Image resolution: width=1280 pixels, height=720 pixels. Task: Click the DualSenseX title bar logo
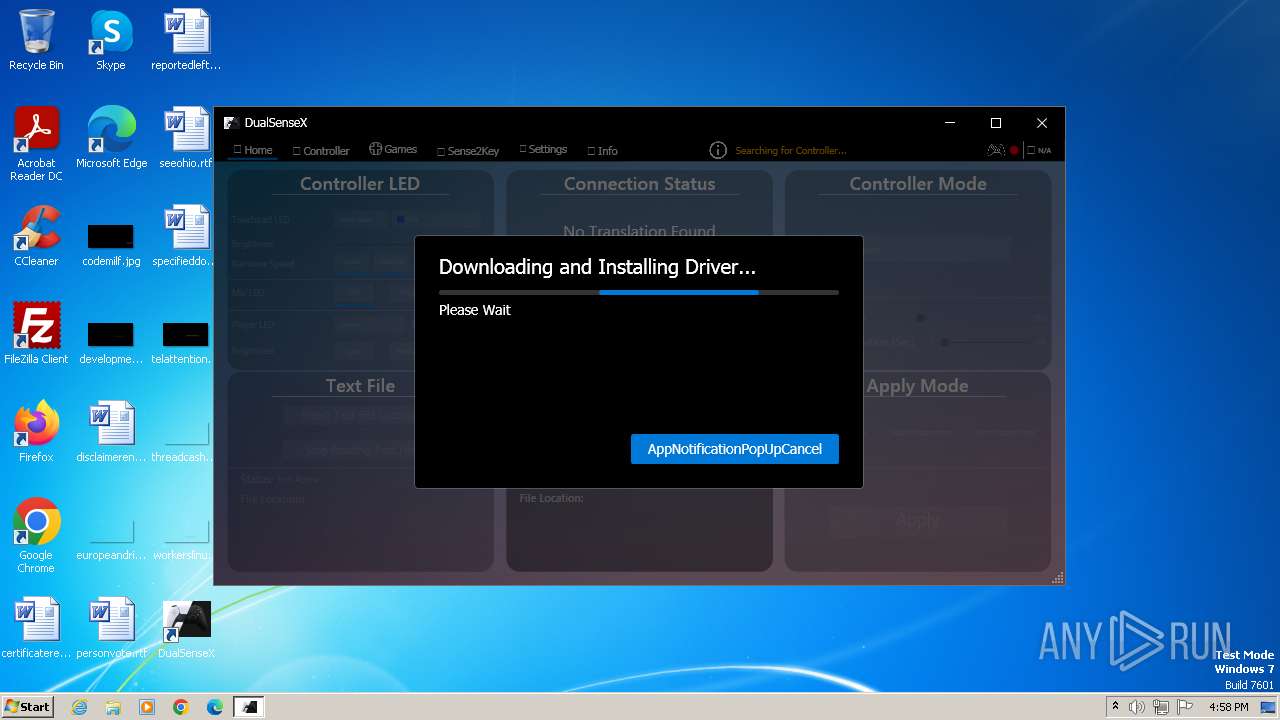point(230,123)
